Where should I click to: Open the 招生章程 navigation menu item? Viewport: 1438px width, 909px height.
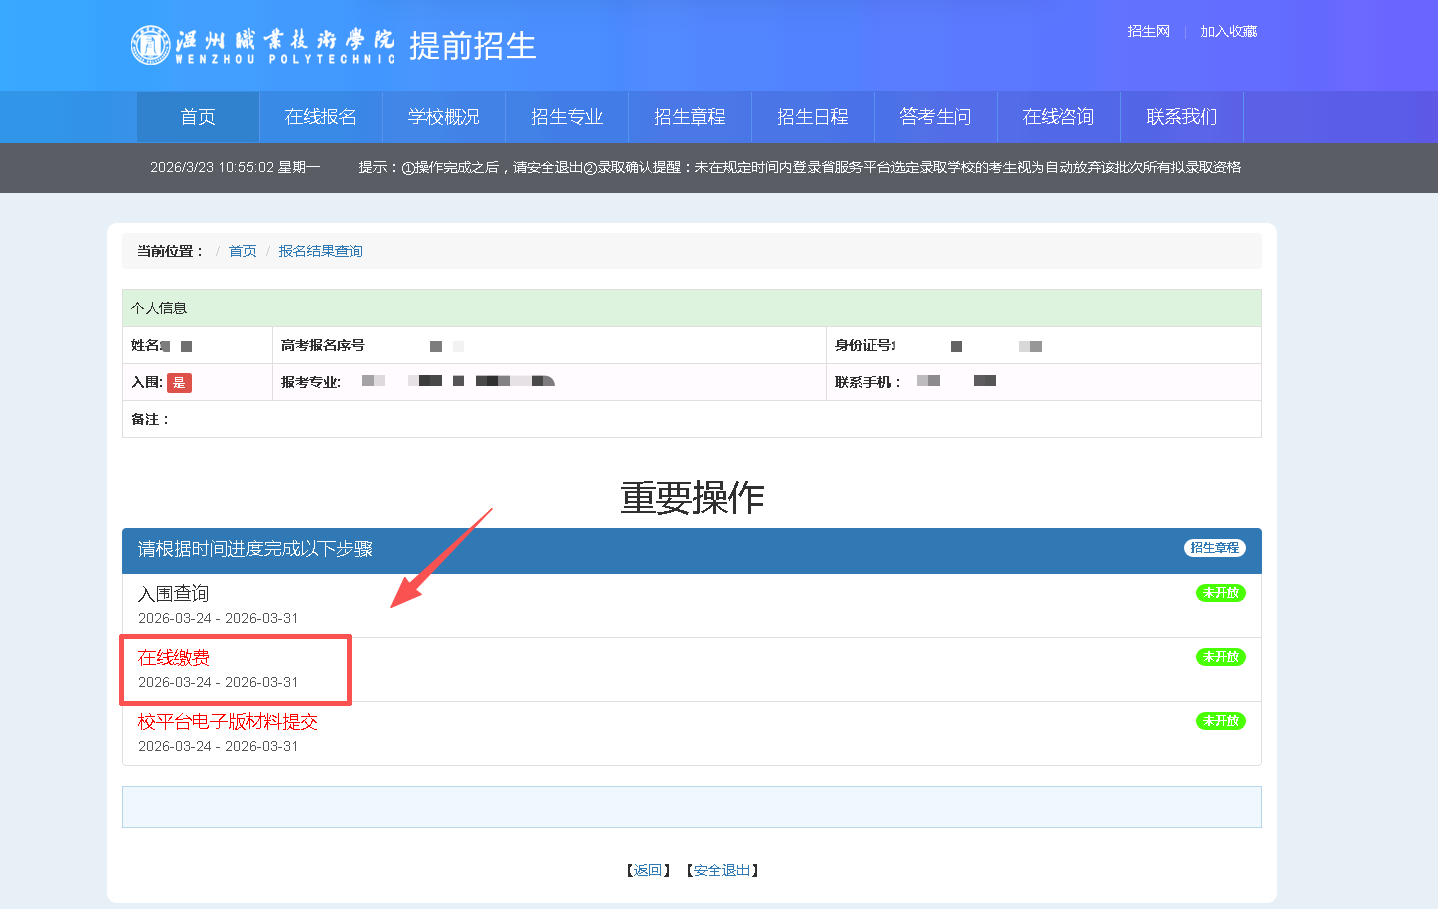coord(690,117)
